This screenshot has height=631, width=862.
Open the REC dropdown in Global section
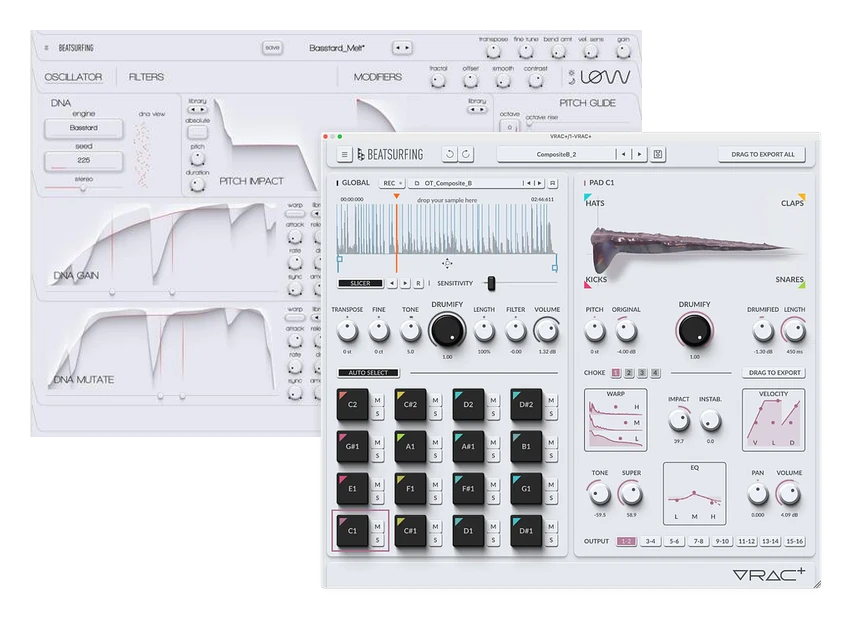[391, 183]
